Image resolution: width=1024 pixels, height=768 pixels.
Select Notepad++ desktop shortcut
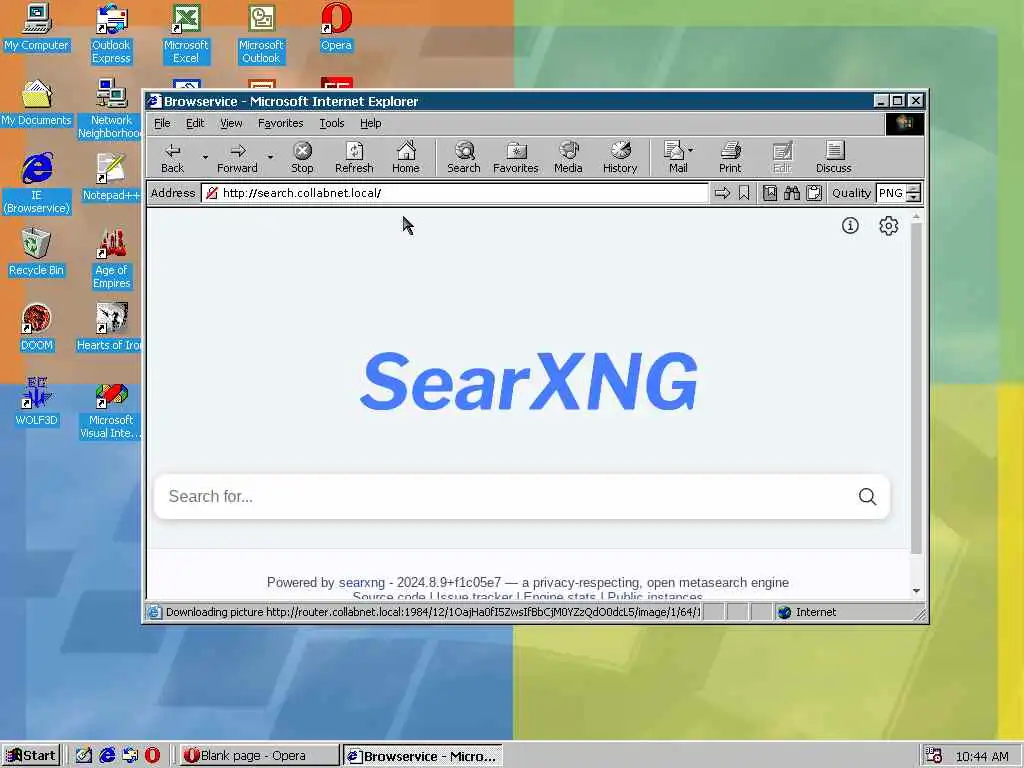coord(111,178)
